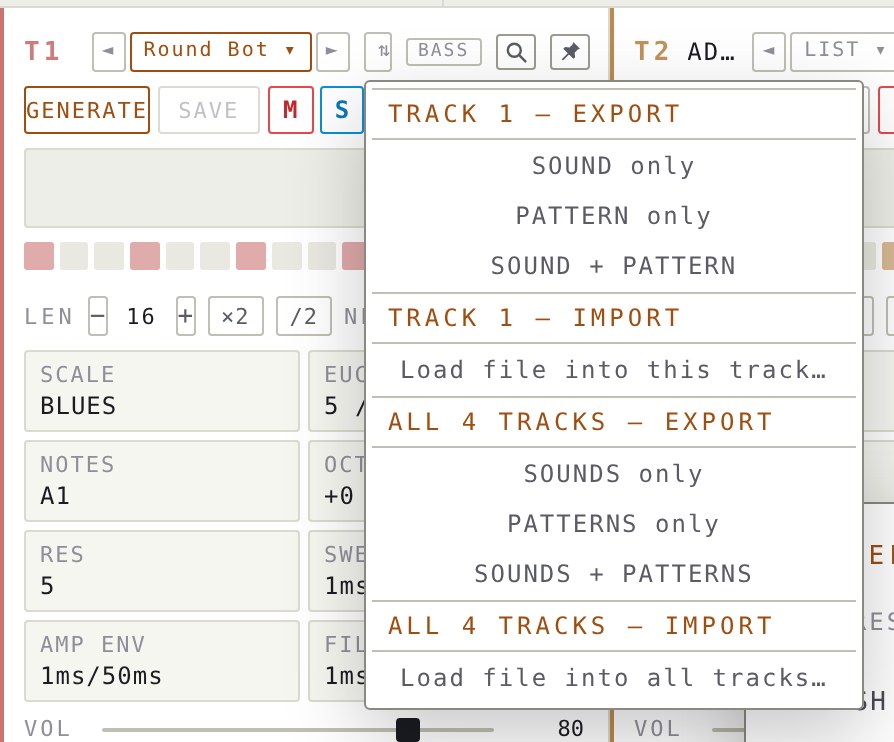Viewport: 894px width, 742px height.
Task: Toggle the second sequencer step
Action: (x=74, y=256)
